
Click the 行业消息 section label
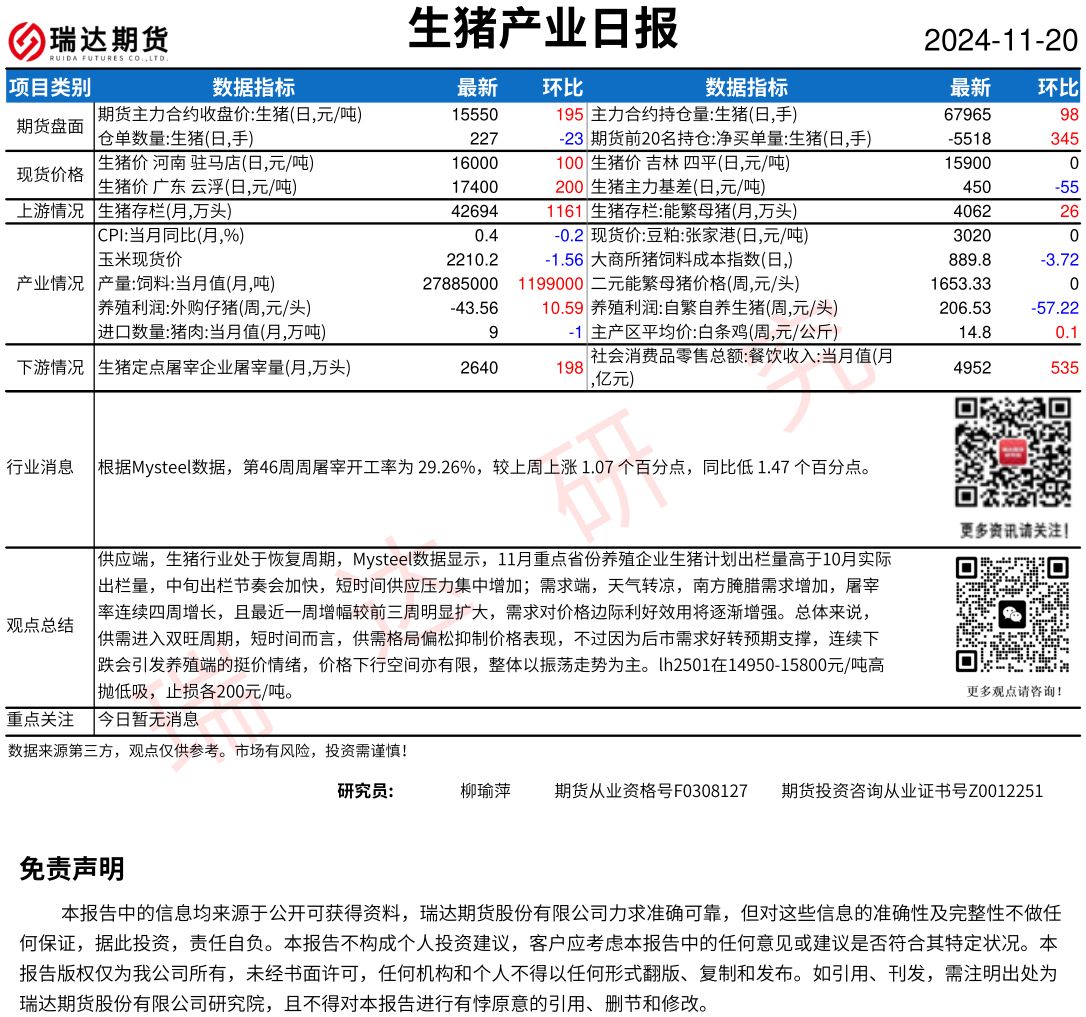pos(40,467)
